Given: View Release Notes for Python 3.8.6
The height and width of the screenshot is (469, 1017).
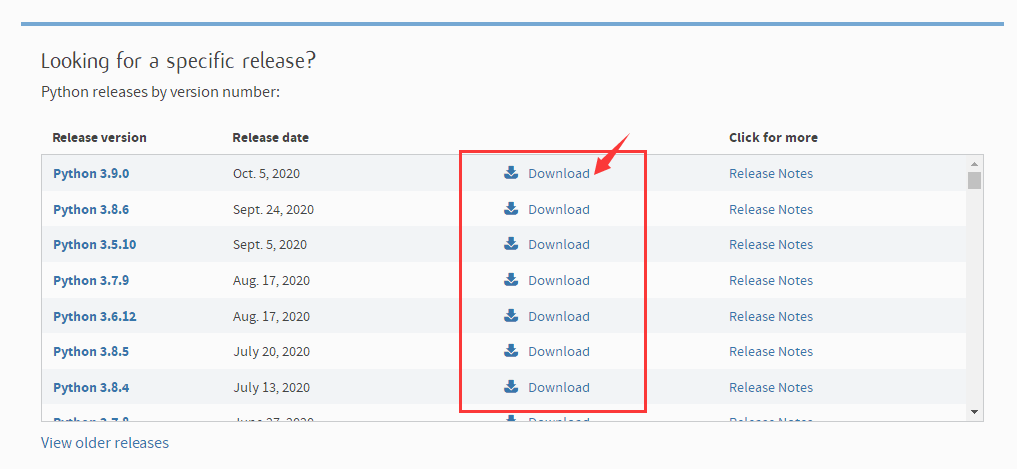Looking at the screenshot, I should [771, 210].
